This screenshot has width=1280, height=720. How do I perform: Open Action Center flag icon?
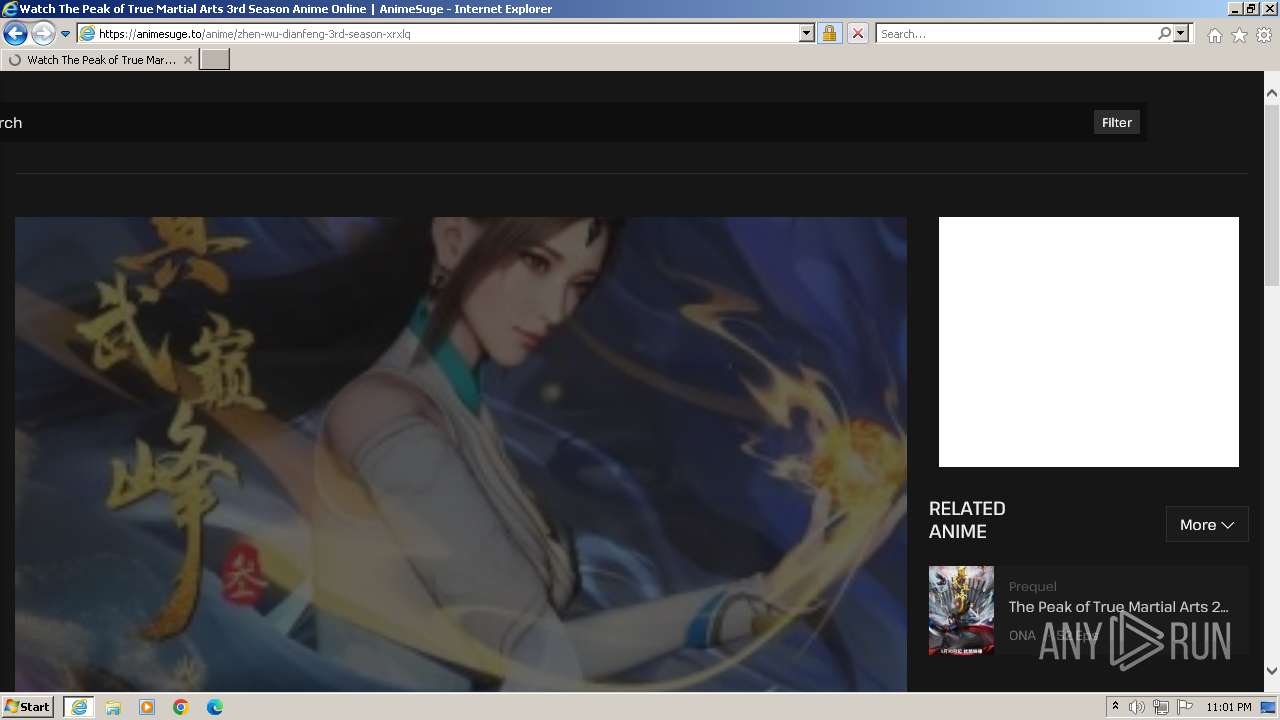(1185, 707)
